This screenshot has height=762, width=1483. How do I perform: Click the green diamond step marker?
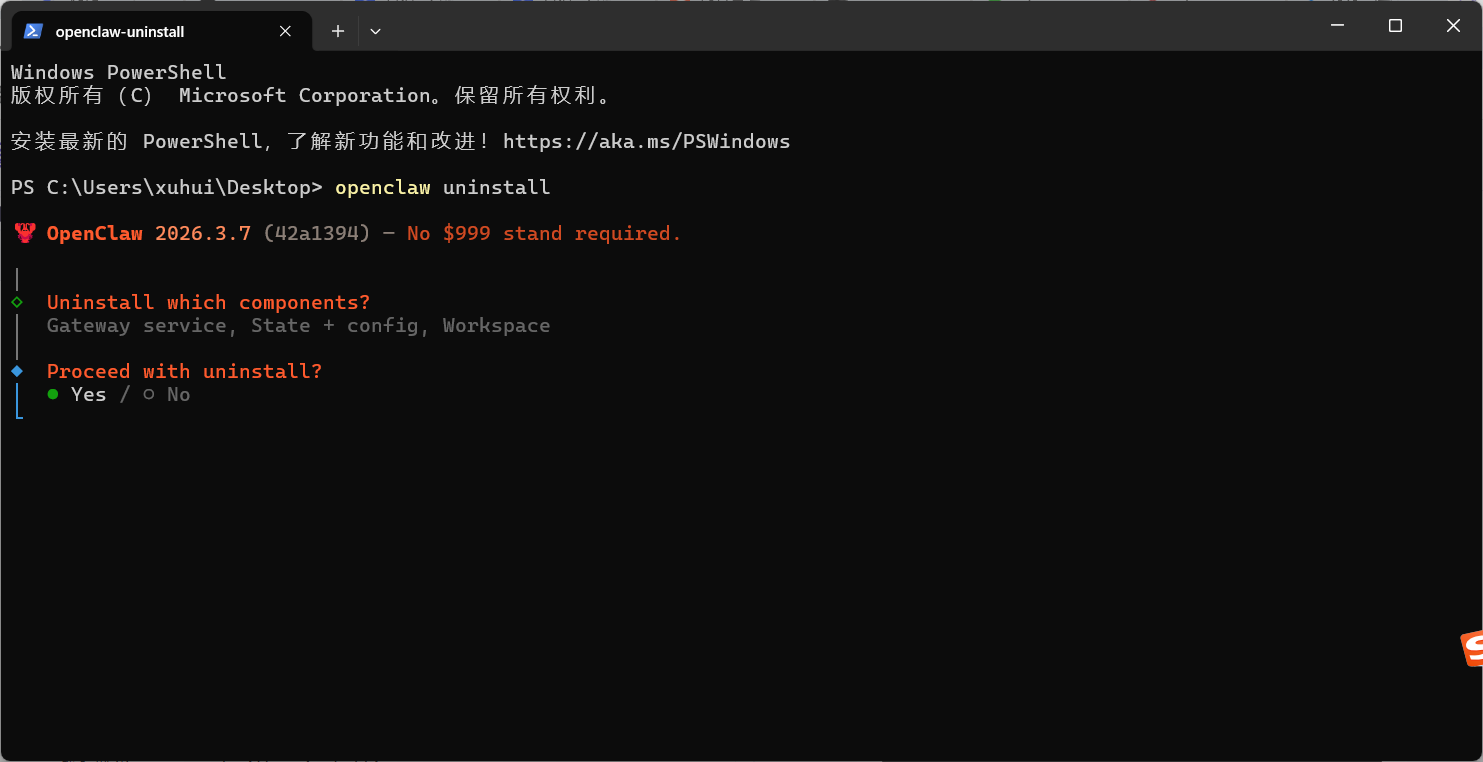coord(17,302)
